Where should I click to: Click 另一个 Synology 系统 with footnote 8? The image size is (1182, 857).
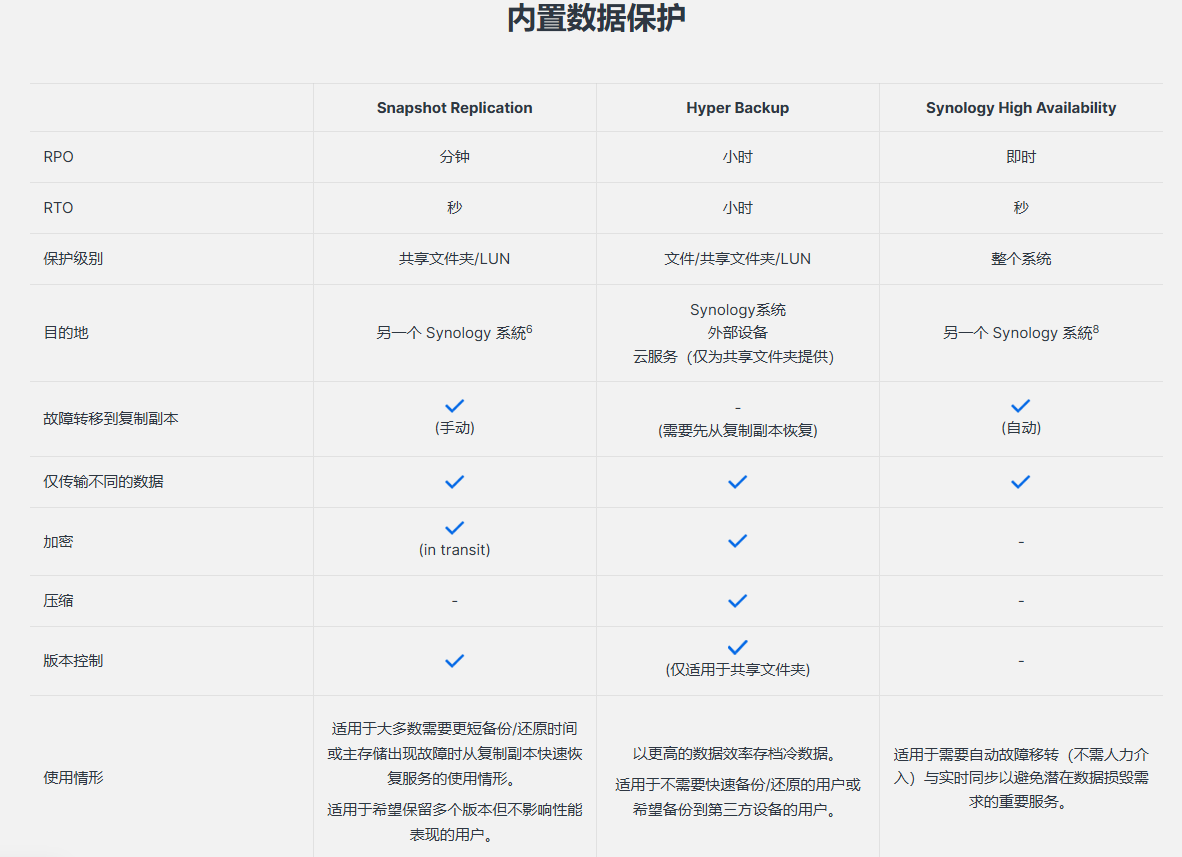pos(1021,332)
